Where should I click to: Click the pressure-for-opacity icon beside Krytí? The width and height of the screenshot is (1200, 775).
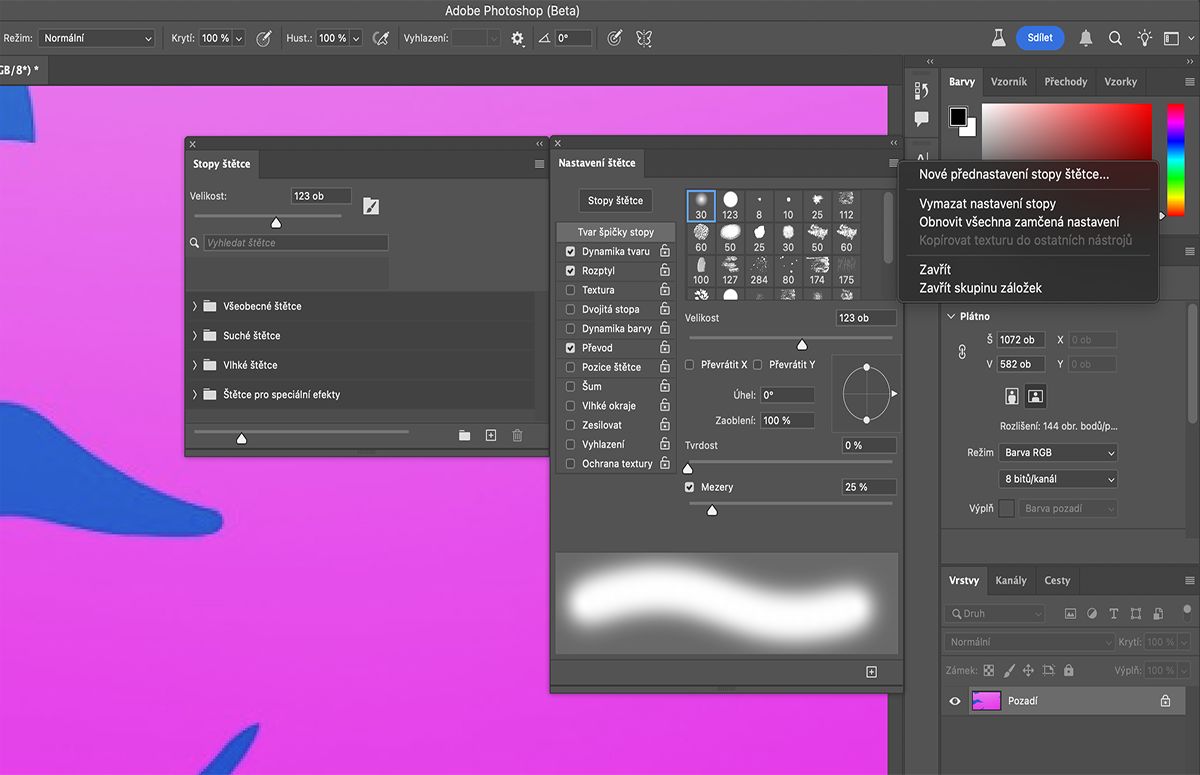tap(264, 38)
